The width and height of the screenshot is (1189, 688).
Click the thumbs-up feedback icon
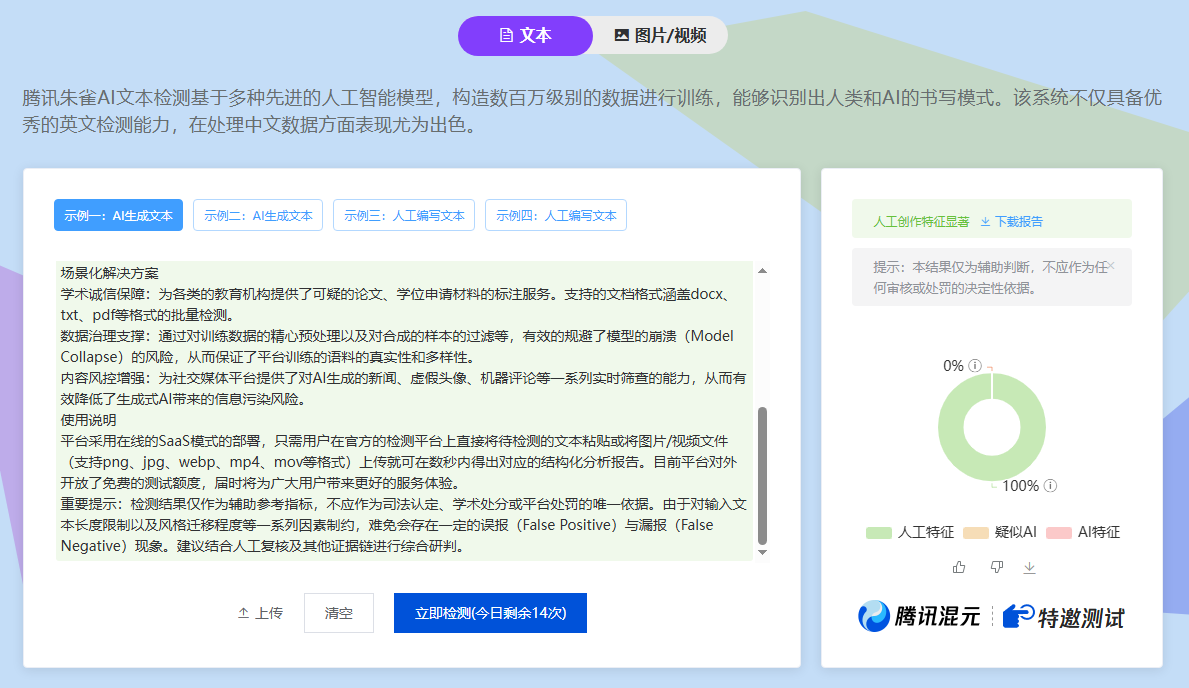coord(959,567)
